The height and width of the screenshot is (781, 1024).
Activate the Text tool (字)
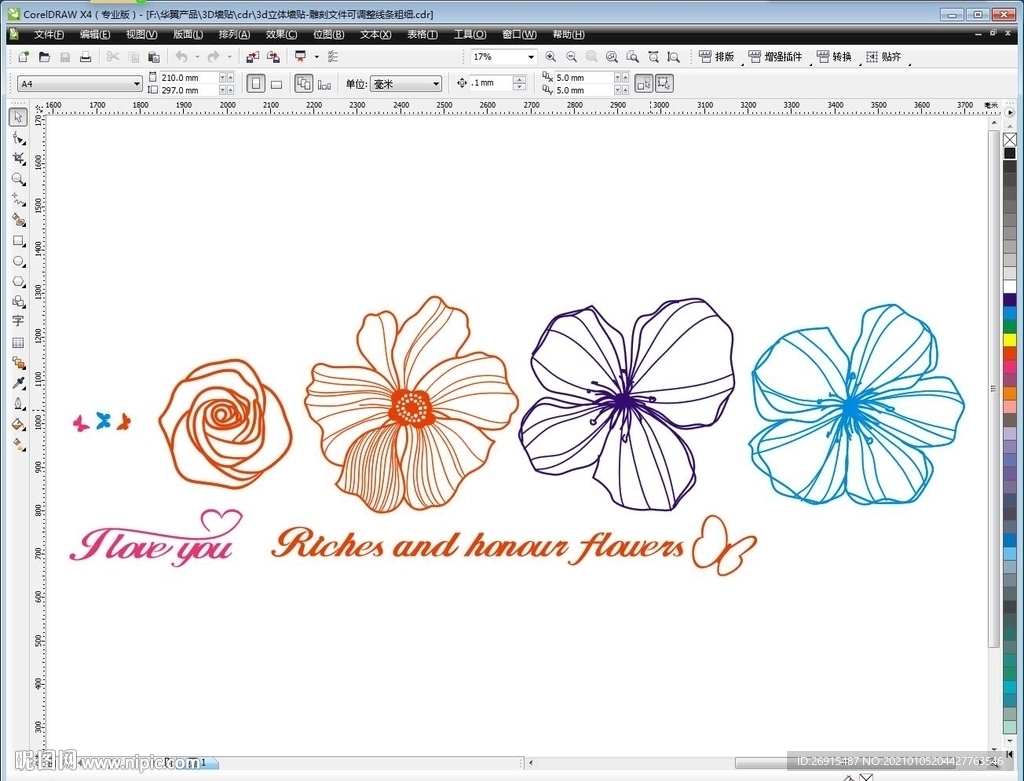click(18, 321)
